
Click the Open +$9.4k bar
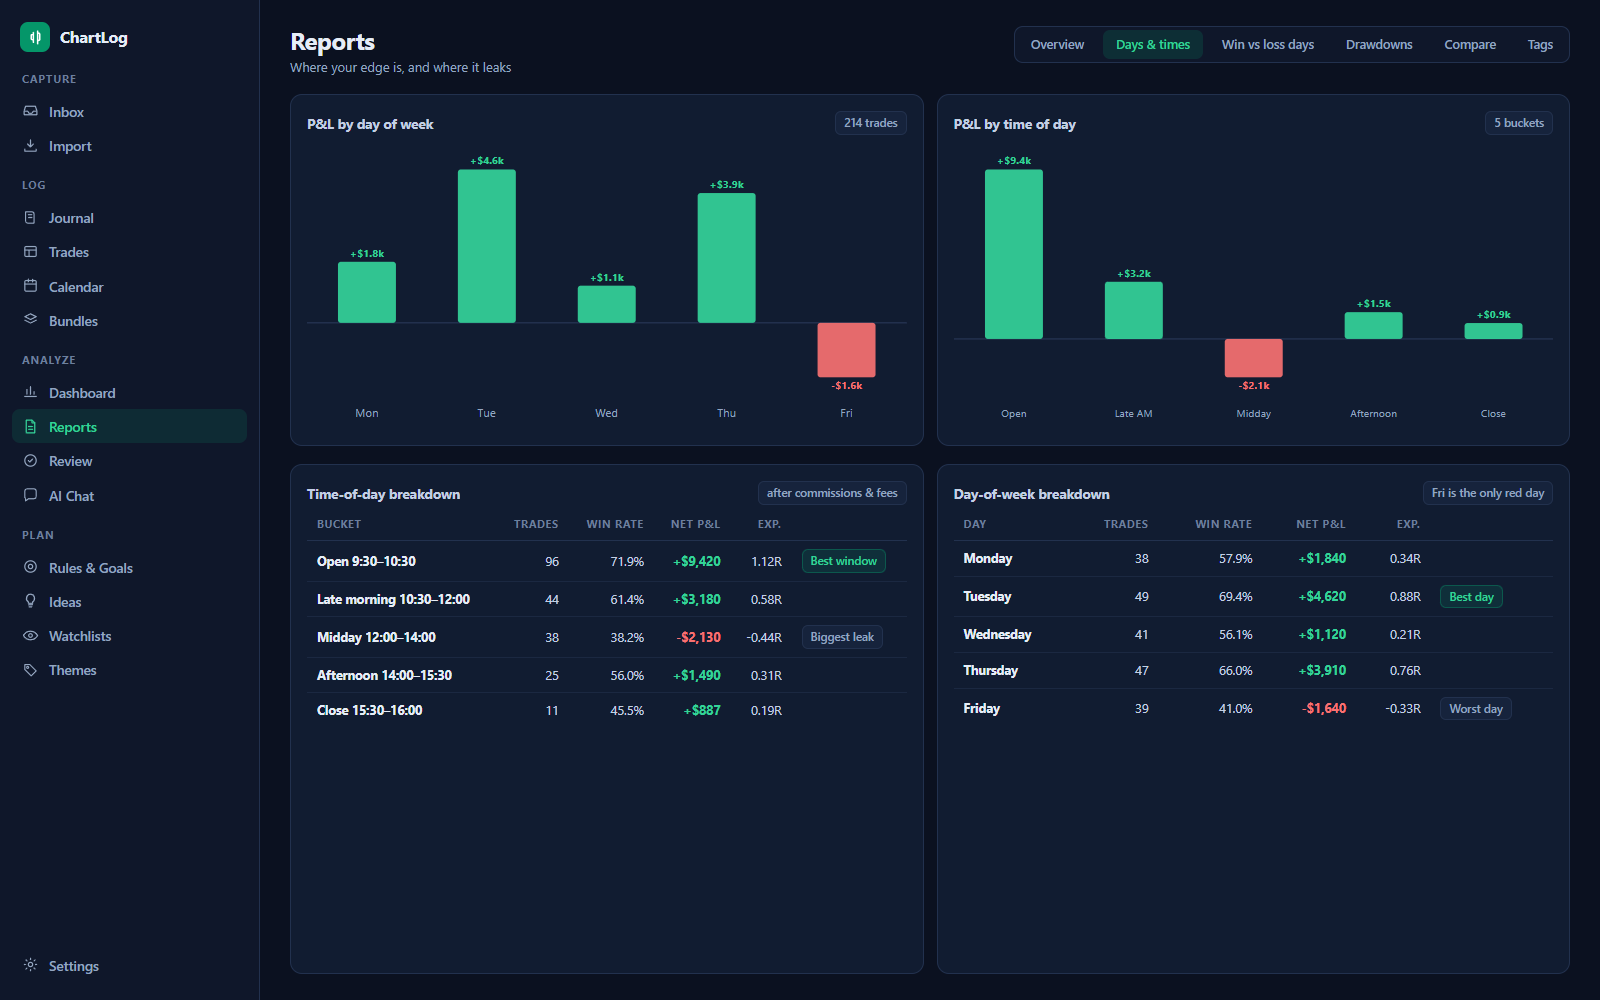click(1014, 254)
